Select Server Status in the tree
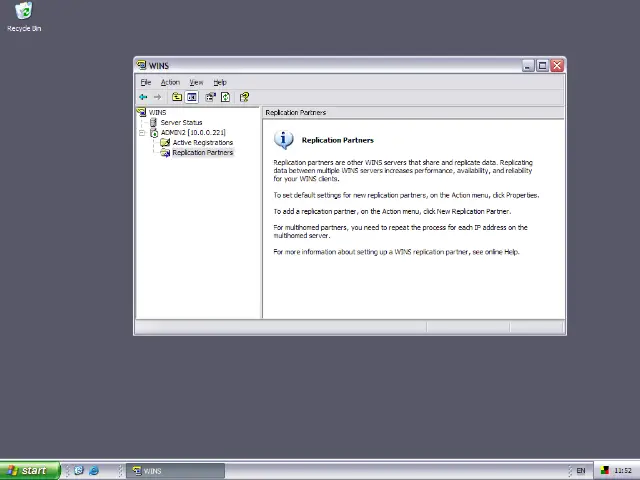 click(x=181, y=122)
